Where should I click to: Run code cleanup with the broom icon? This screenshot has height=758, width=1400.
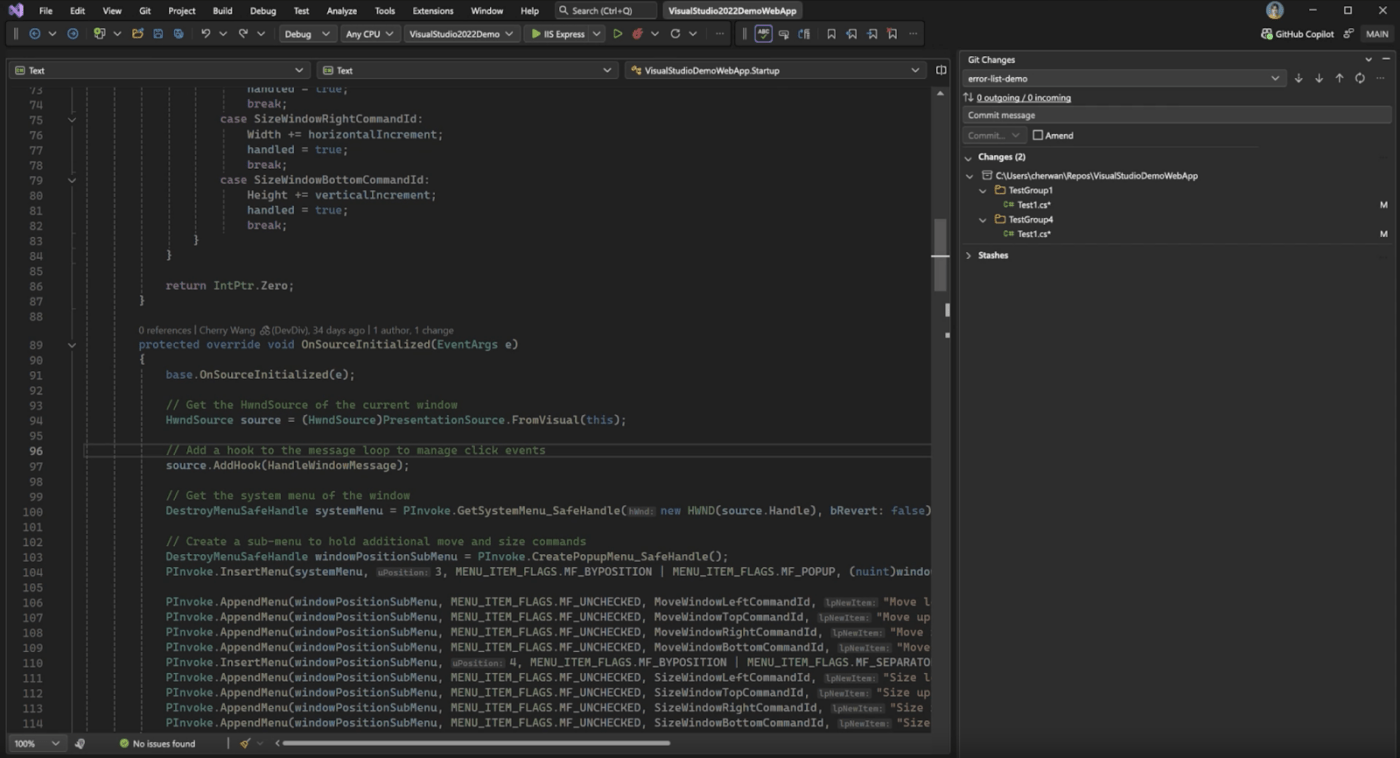point(245,743)
